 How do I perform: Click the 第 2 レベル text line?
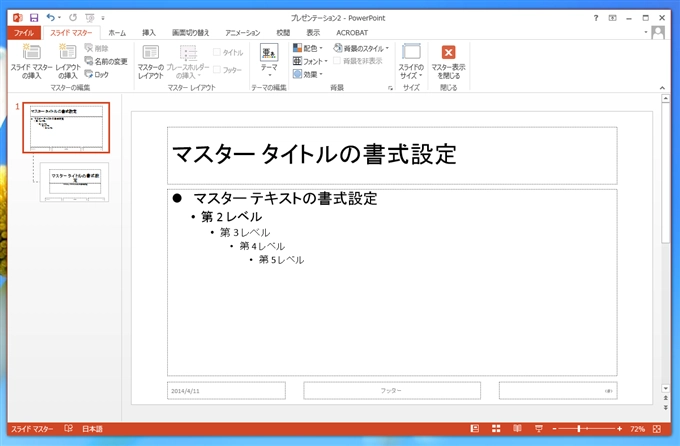[231, 216]
